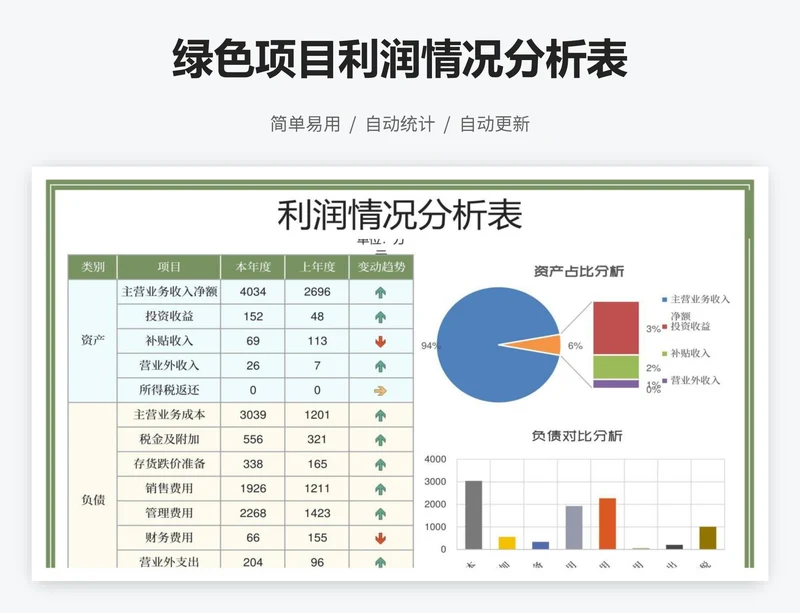
Task: Select the cell with value 4034
Action: [x=253, y=292]
